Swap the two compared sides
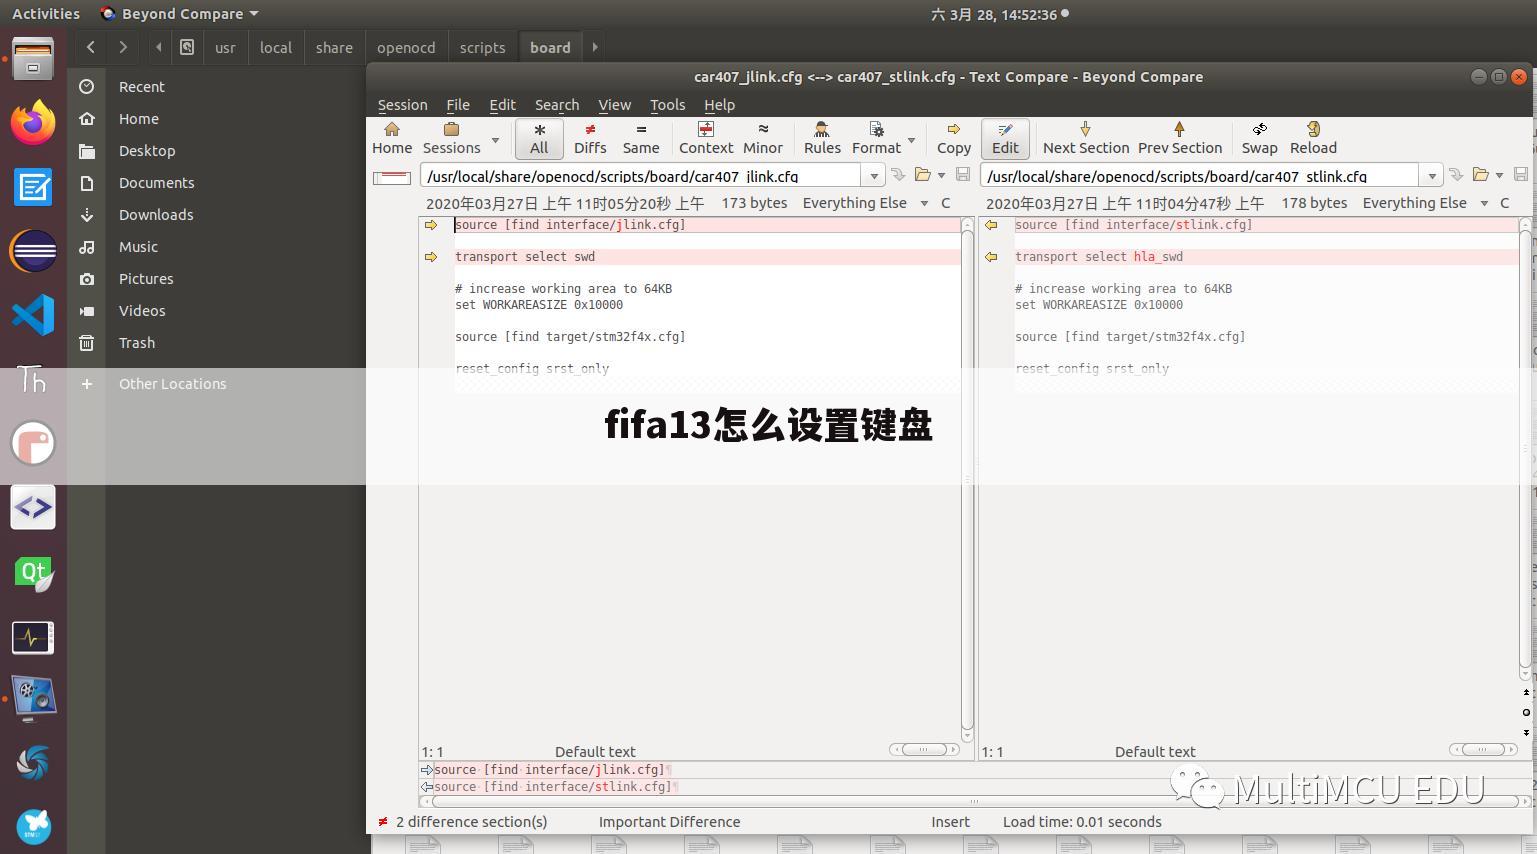Viewport: 1537px width, 854px height. tap(1260, 138)
